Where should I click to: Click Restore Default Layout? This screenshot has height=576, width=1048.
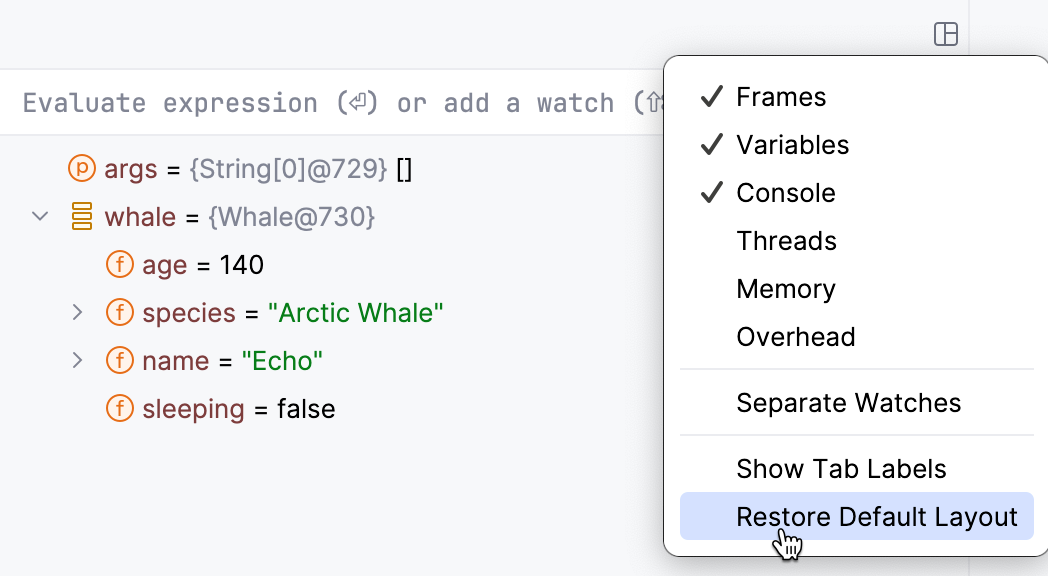point(877,516)
